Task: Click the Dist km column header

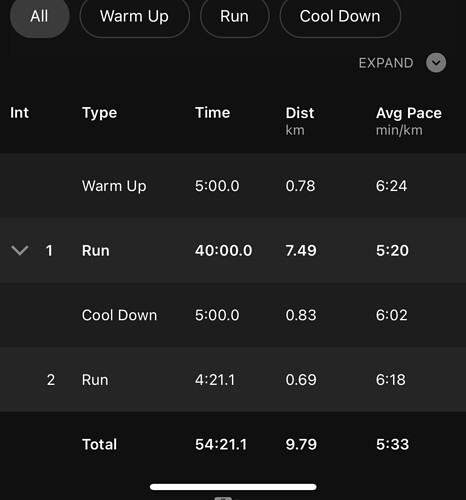Action: pos(300,121)
